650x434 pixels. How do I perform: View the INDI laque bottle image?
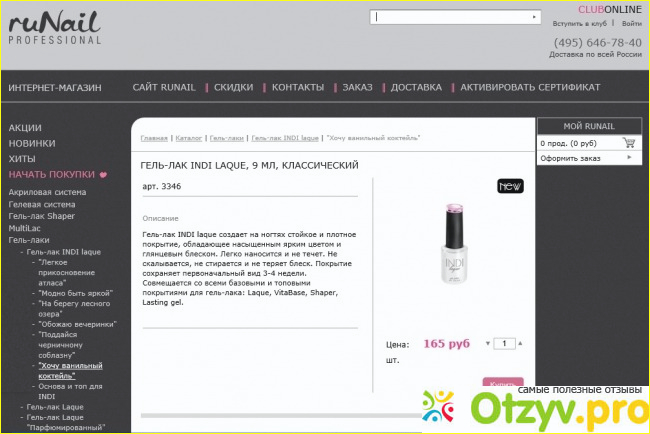455,243
